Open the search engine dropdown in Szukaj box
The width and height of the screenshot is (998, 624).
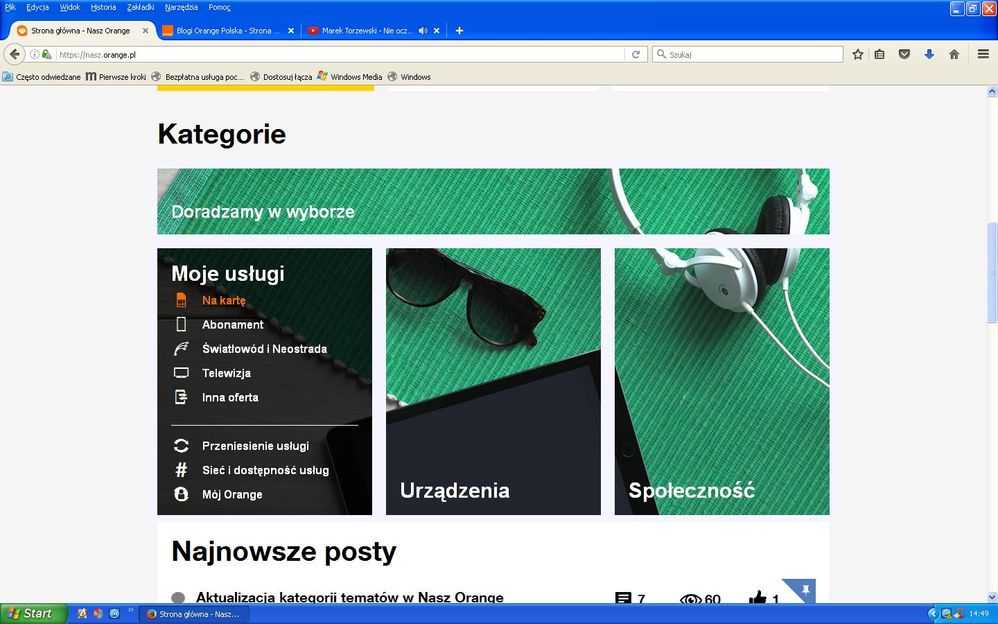663,54
